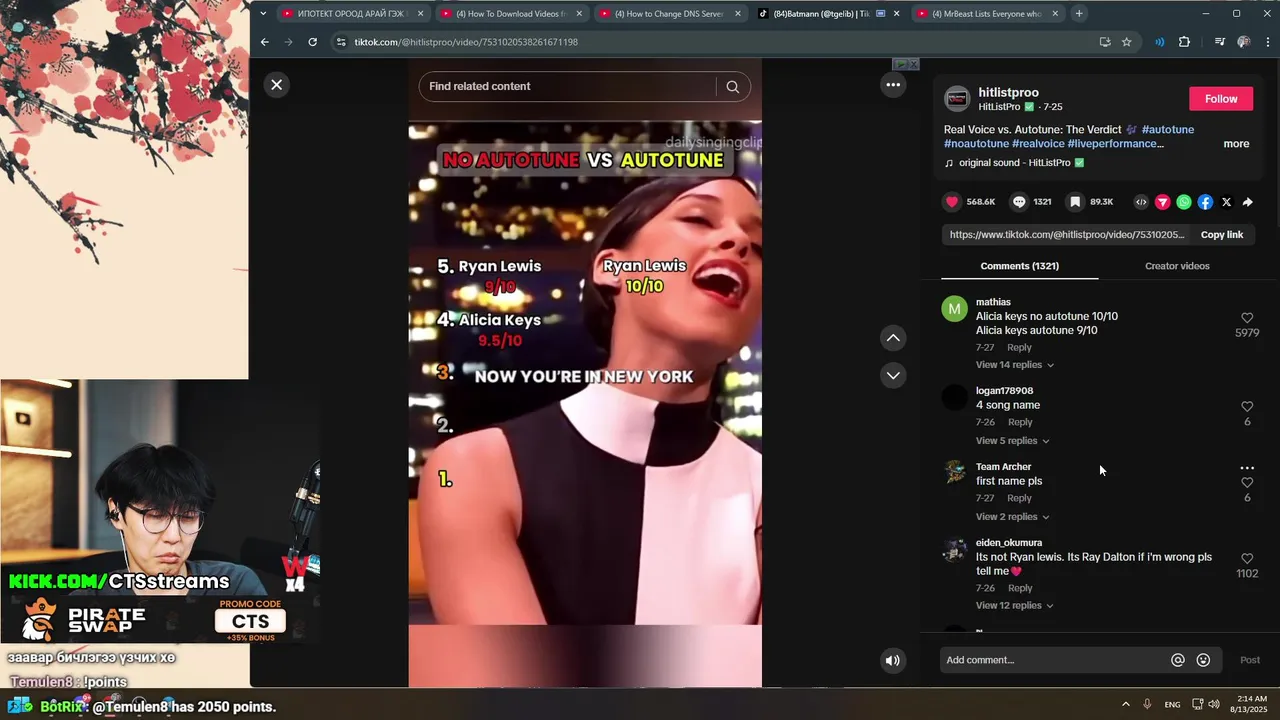Reply to Team Archer's comment
The width and height of the screenshot is (1280, 720).
click(x=1019, y=498)
